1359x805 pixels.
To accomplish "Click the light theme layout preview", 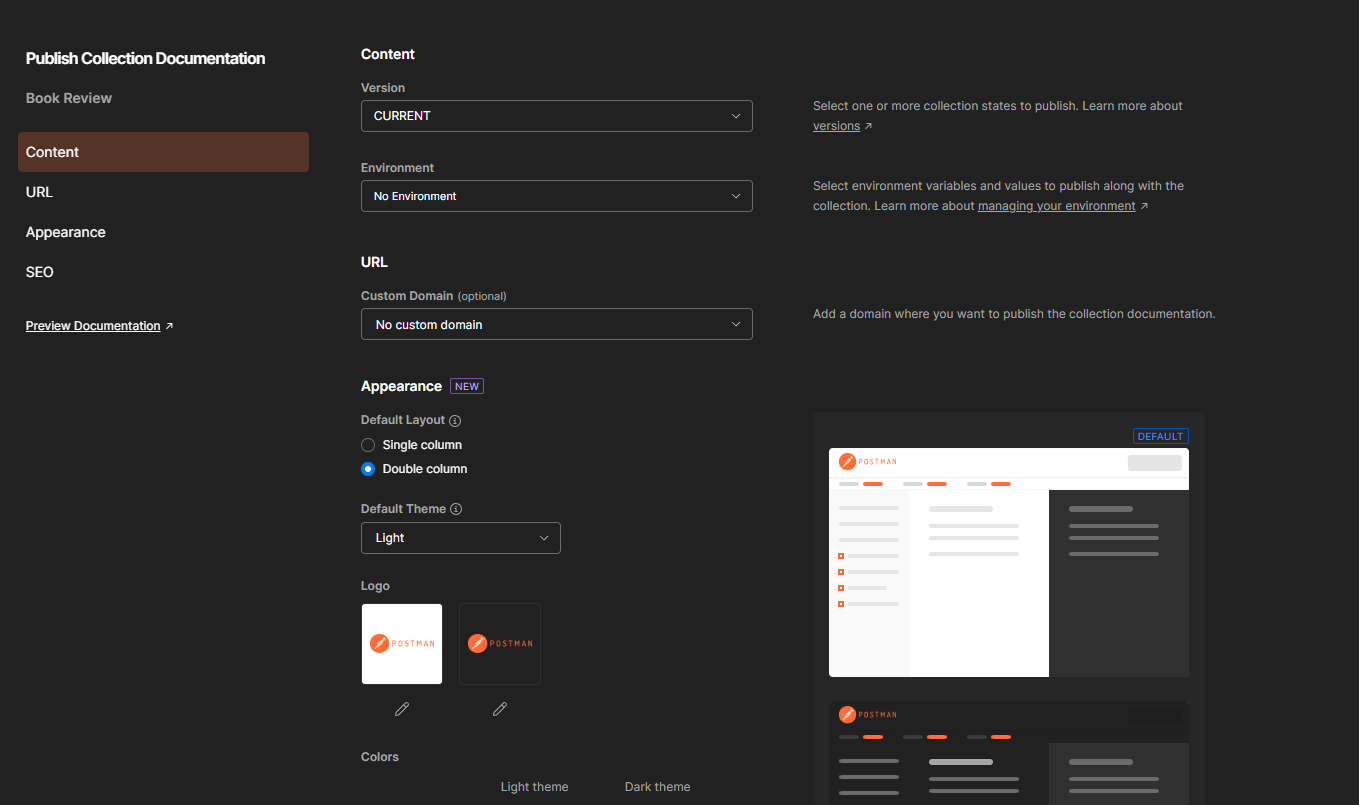I will pyautogui.click(x=1009, y=562).
